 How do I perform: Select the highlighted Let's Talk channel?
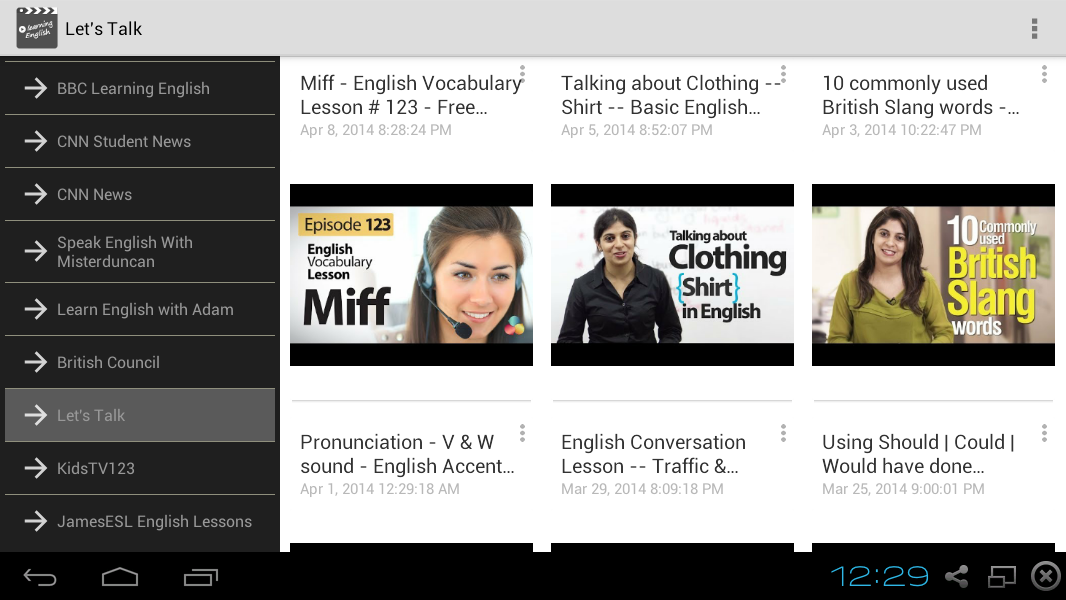(140, 415)
